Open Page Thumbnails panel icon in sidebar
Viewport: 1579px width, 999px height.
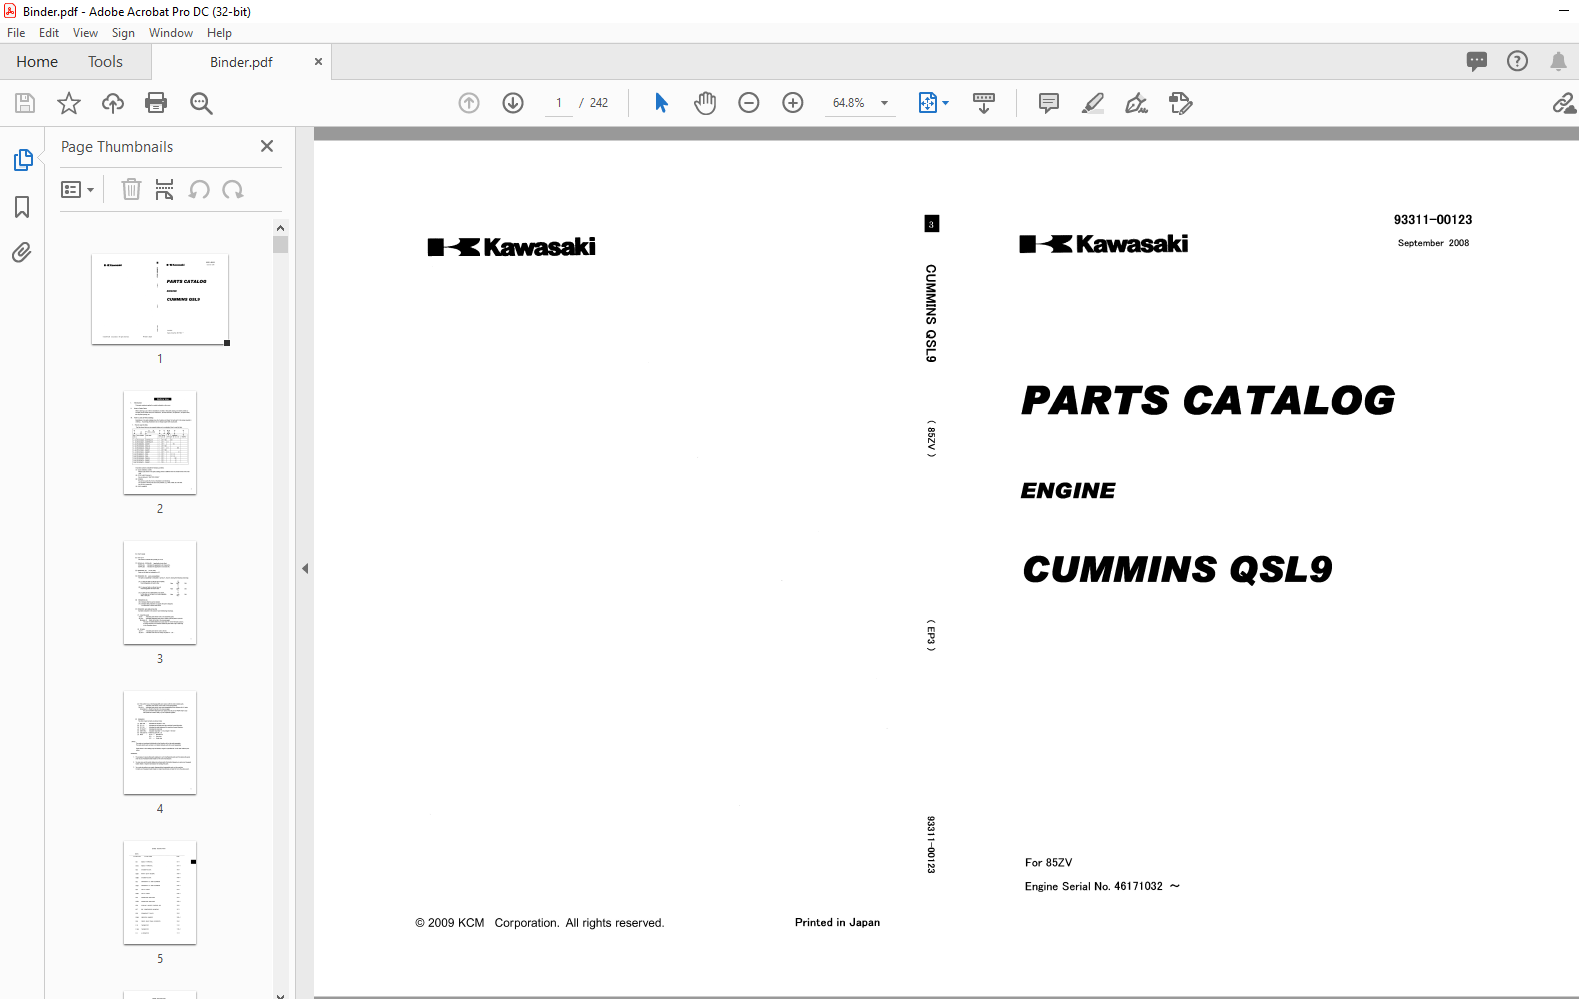click(x=22, y=160)
